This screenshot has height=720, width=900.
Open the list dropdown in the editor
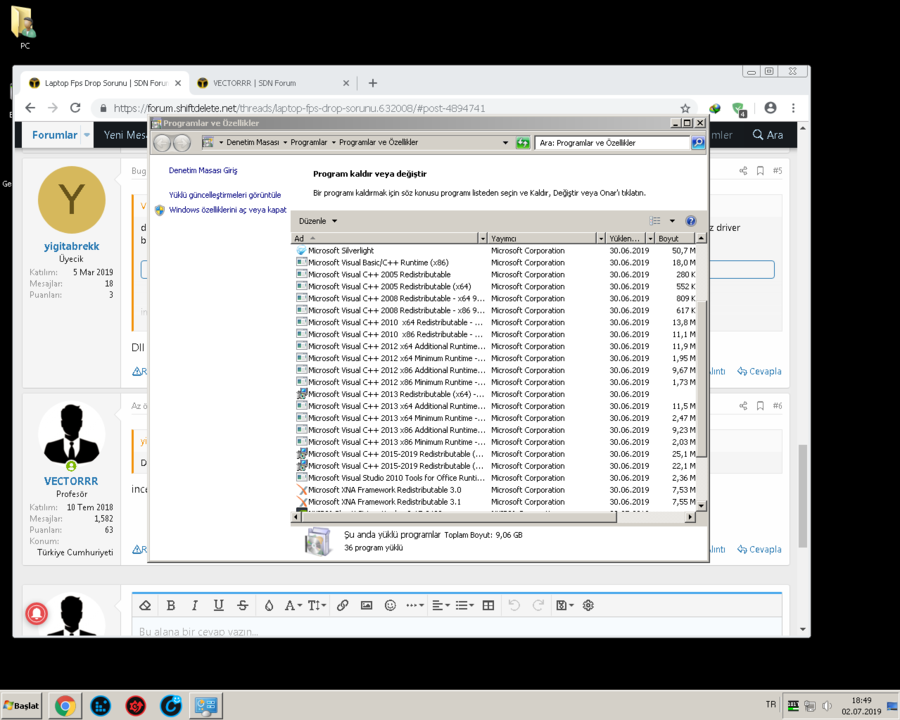click(x=464, y=605)
